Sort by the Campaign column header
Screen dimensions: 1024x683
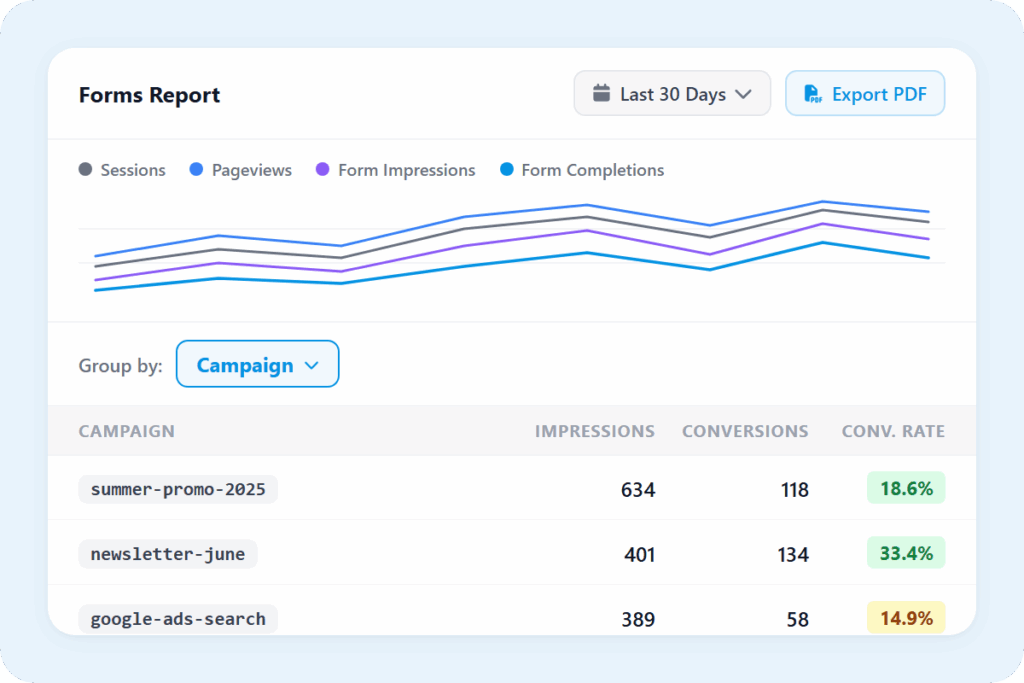coord(126,431)
